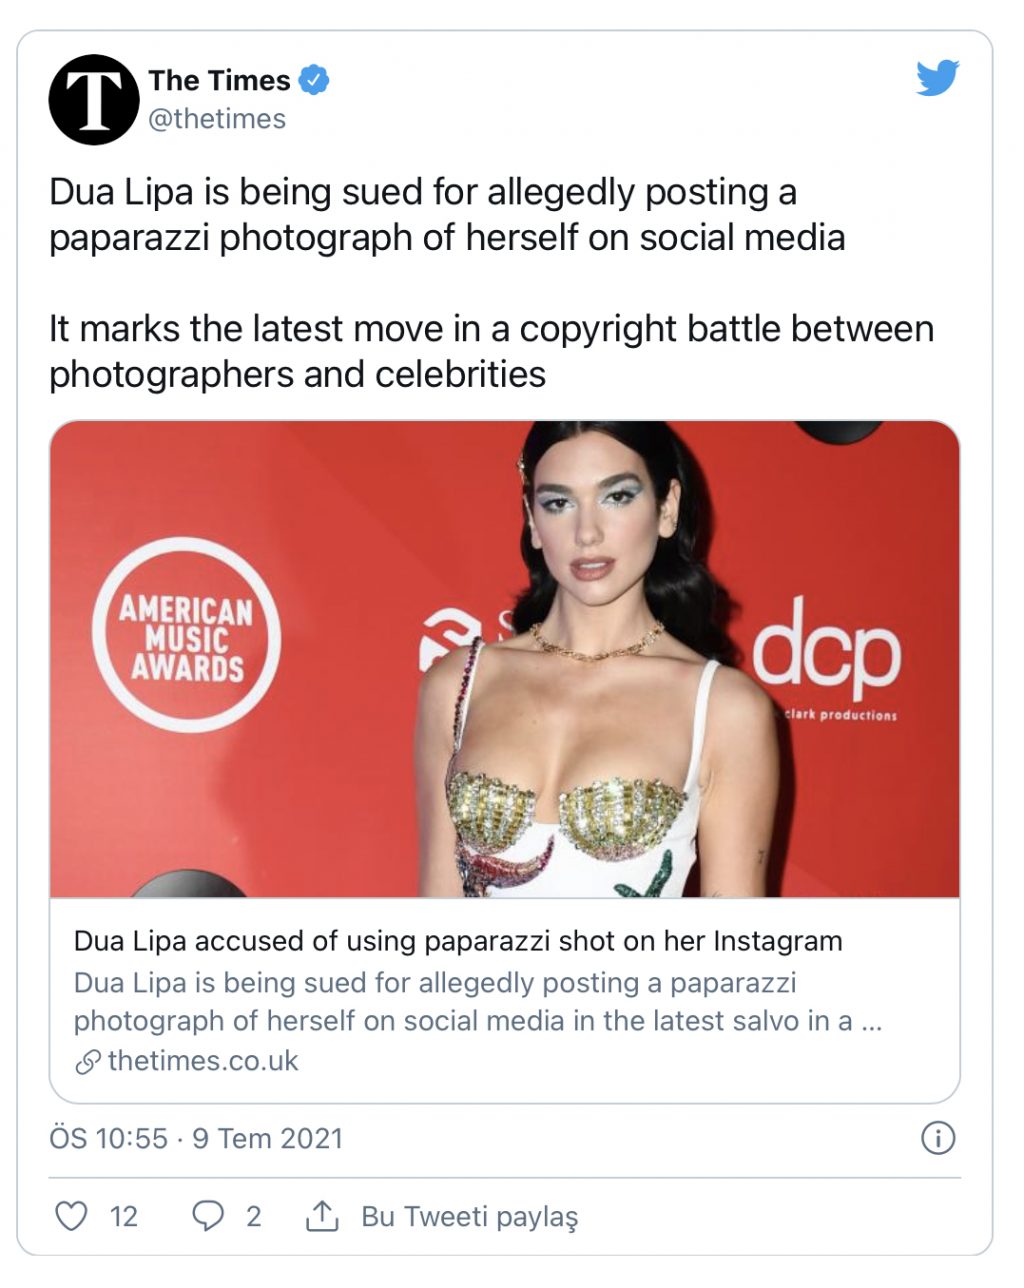This screenshot has width=1024, height=1288.
Task: Click the Twitter bird logo
Action: [937, 78]
